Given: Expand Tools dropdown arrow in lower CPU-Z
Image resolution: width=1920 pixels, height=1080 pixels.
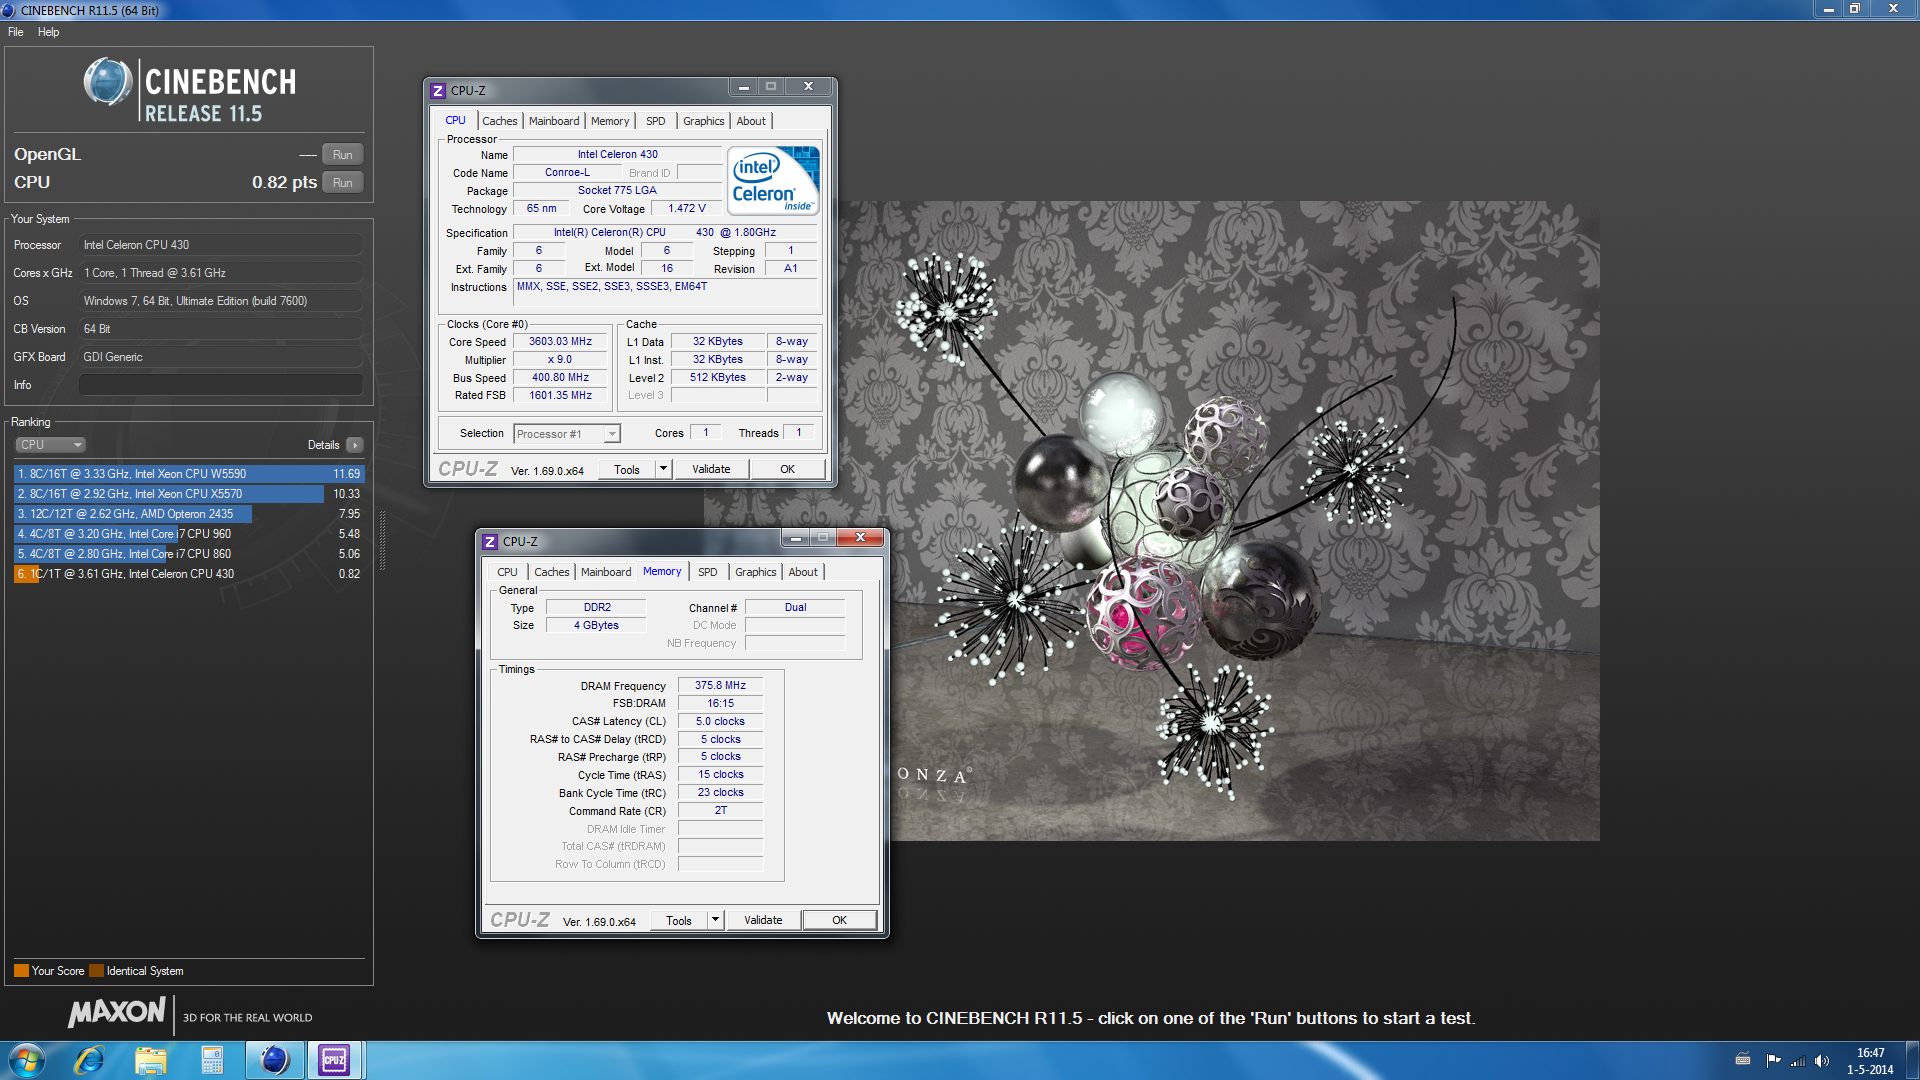Looking at the screenshot, I should click(x=715, y=921).
